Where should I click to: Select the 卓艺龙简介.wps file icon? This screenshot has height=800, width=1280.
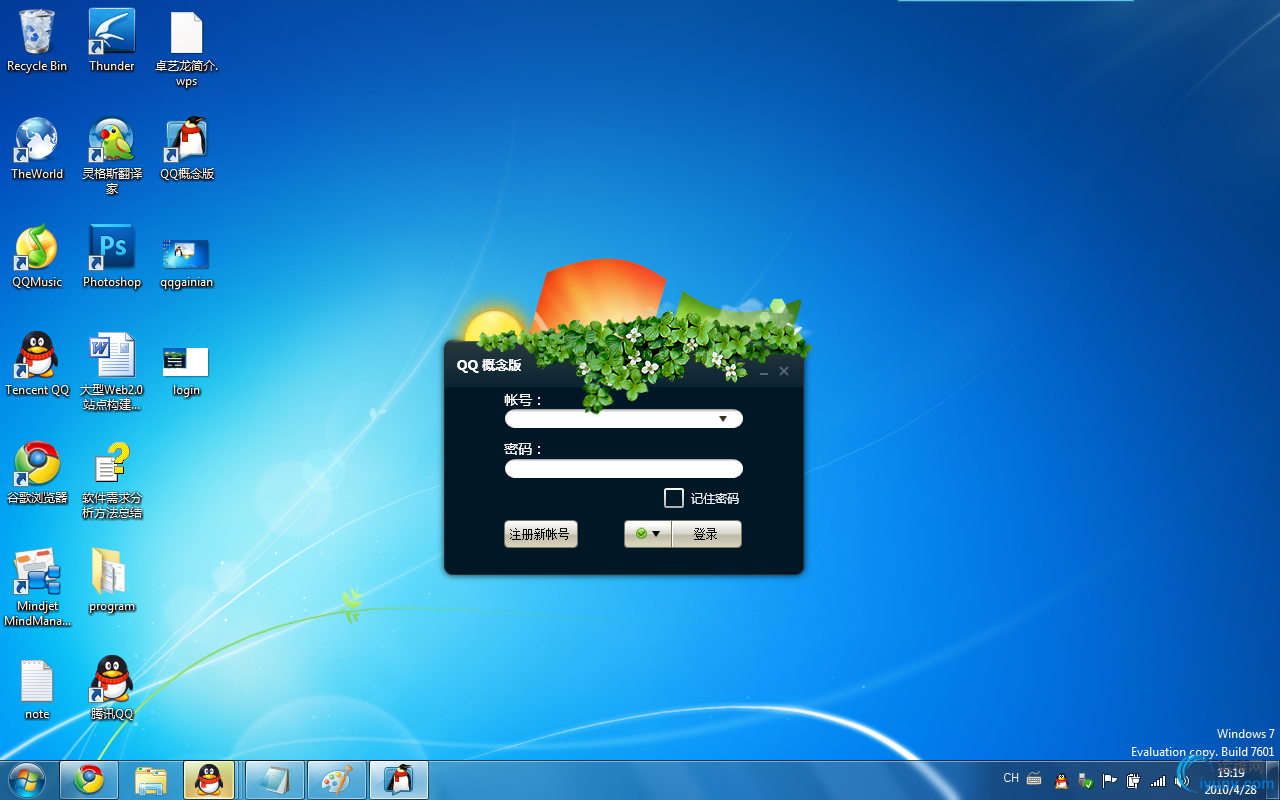187,48
